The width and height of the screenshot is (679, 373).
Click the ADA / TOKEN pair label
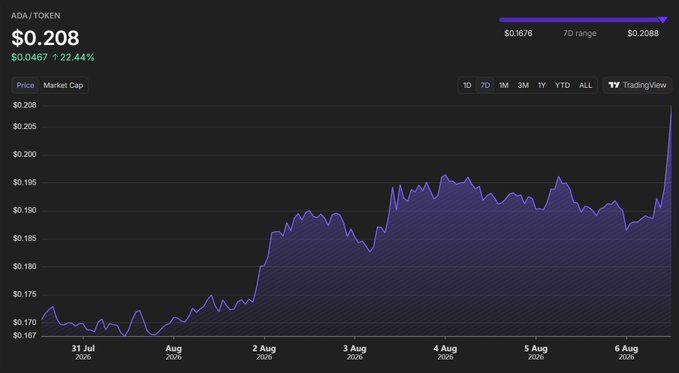click(36, 16)
